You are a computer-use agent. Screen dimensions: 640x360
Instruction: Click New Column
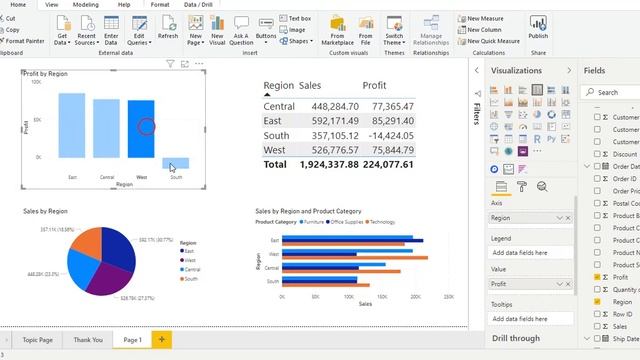point(480,30)
